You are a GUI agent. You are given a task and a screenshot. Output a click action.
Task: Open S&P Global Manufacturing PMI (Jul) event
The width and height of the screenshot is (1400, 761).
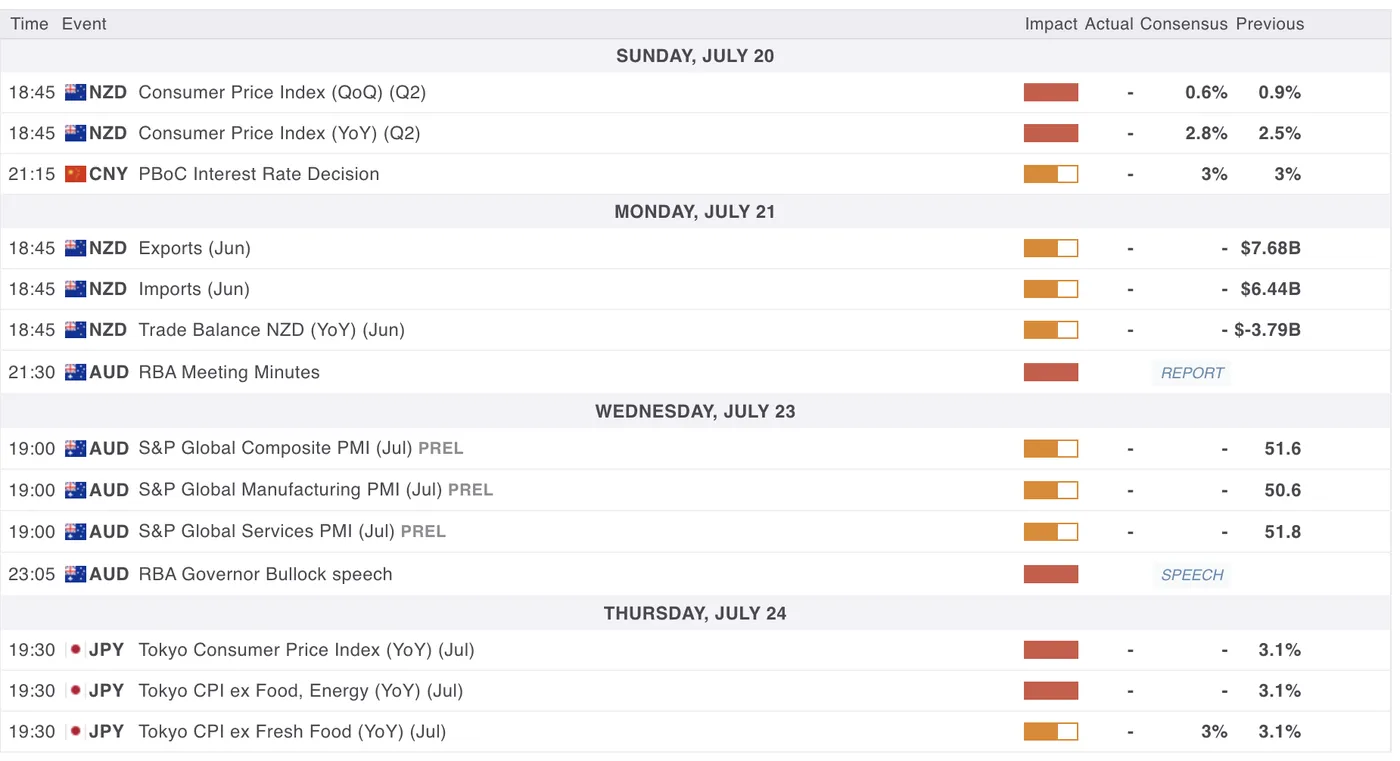[290, 490]
